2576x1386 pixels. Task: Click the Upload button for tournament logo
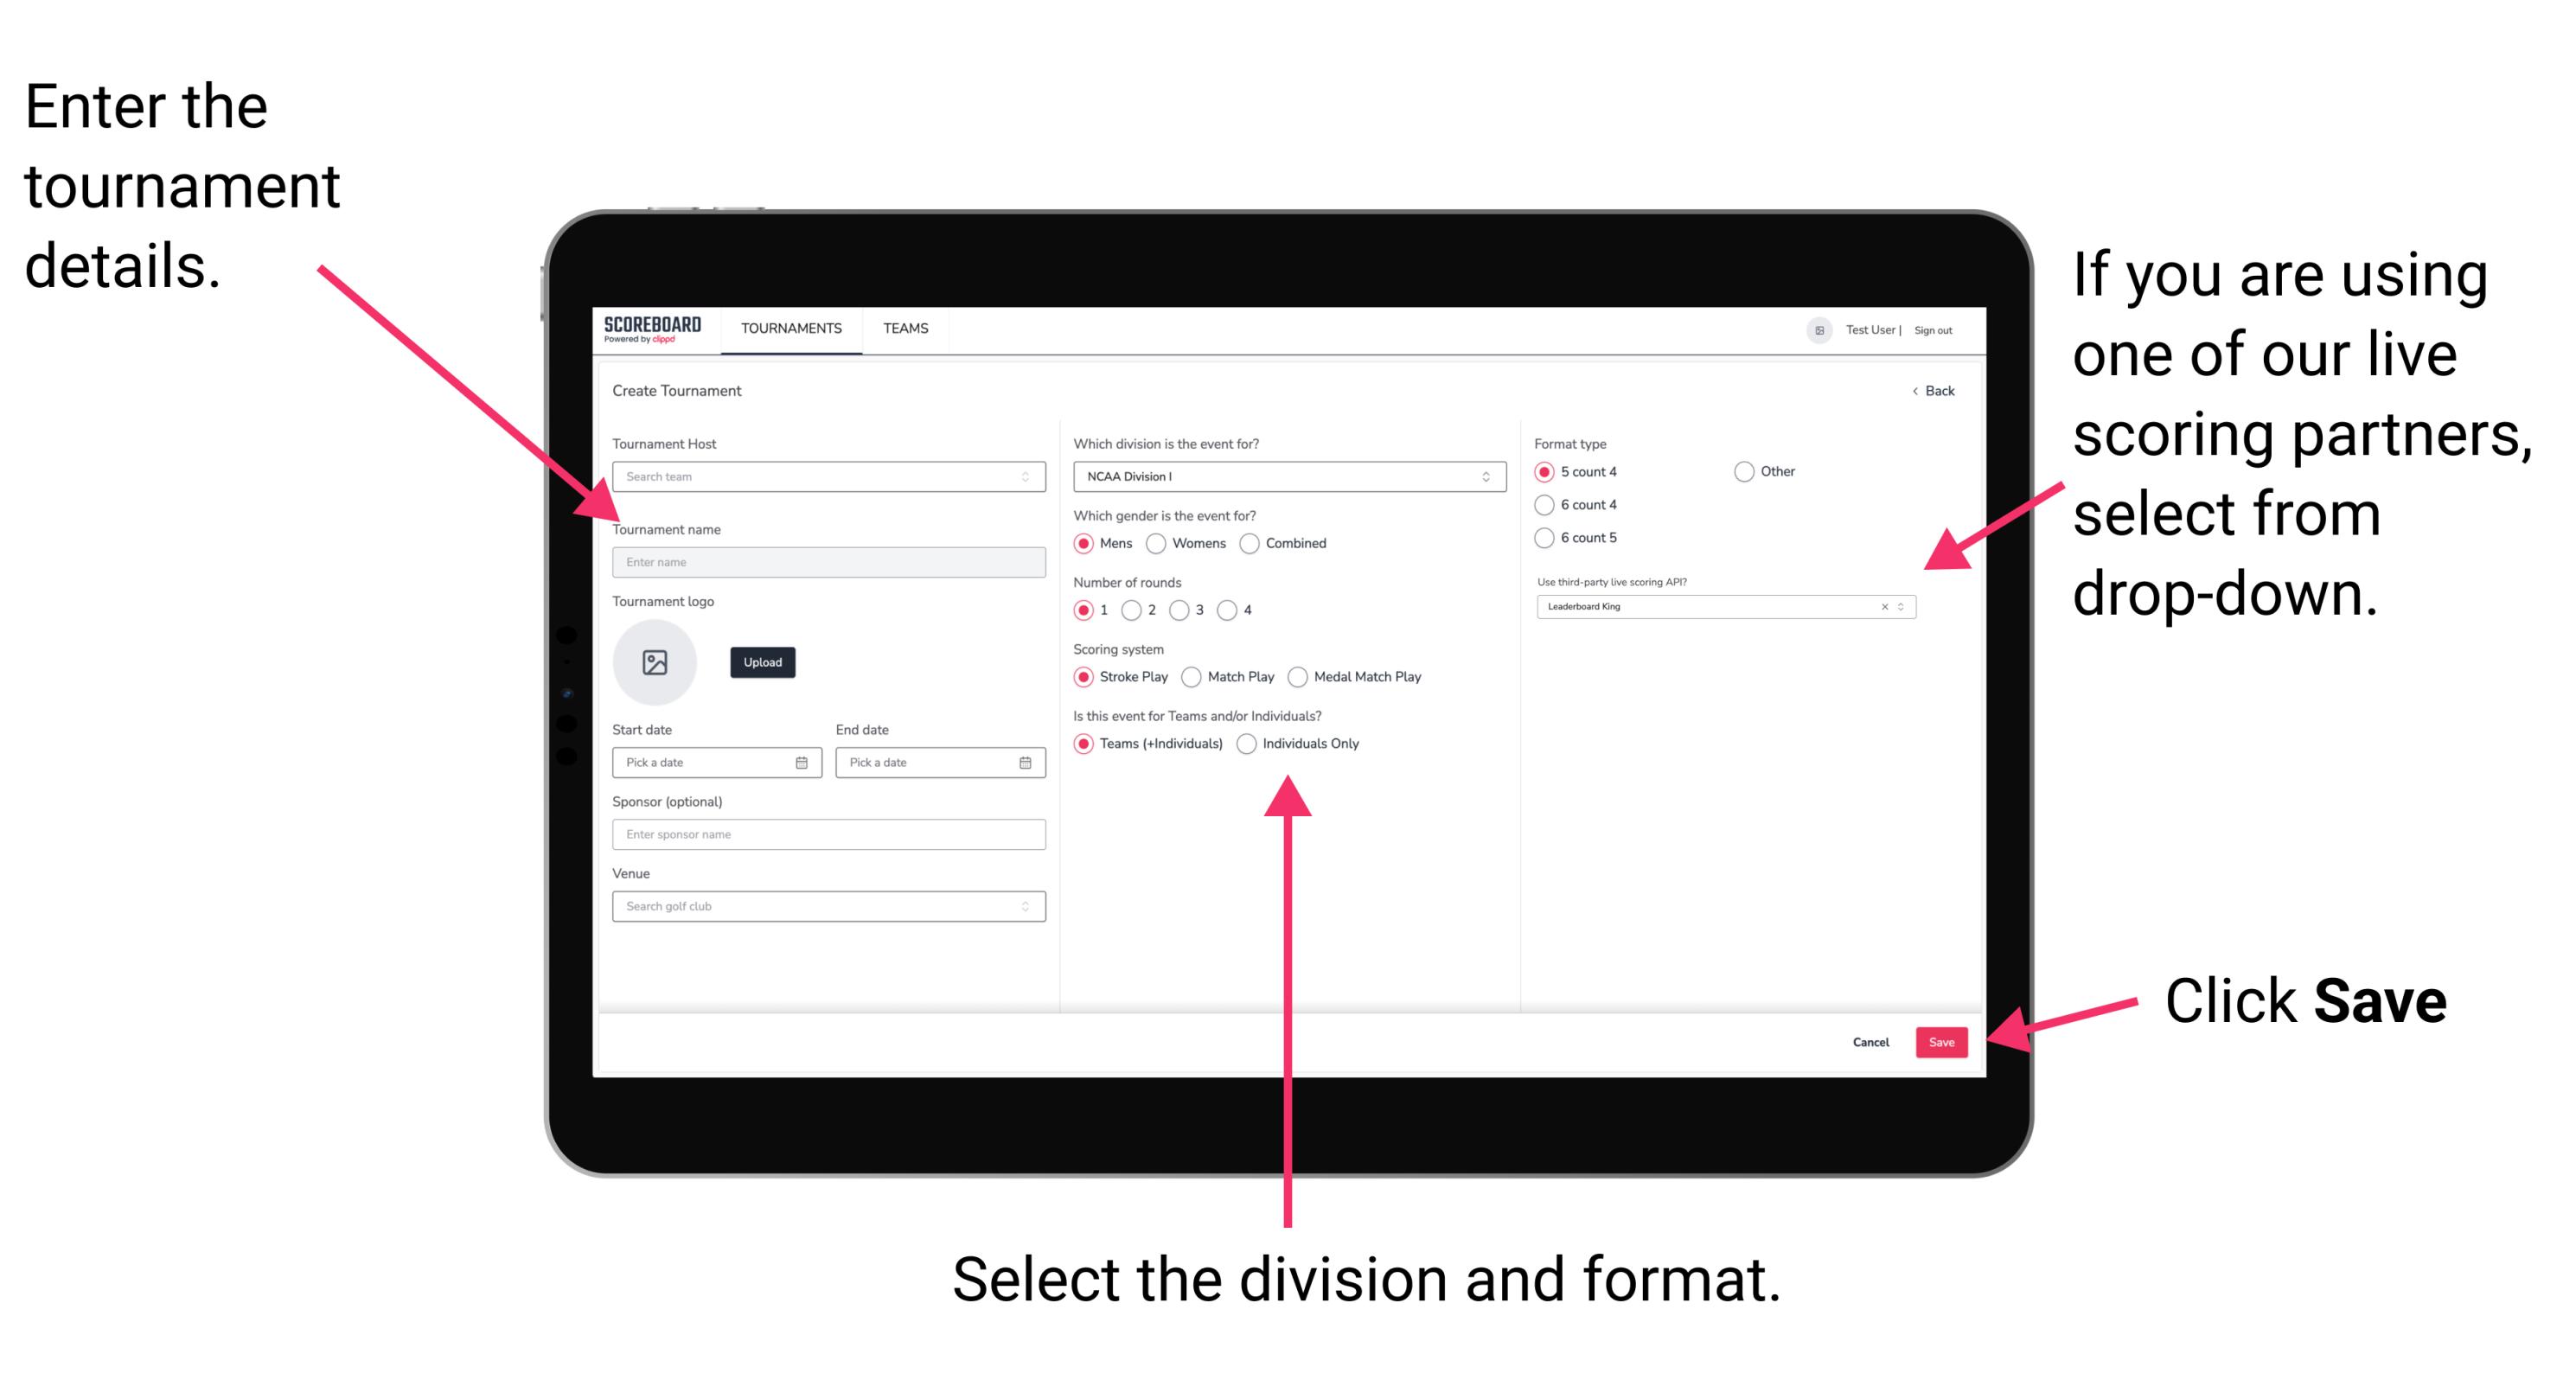761,662
